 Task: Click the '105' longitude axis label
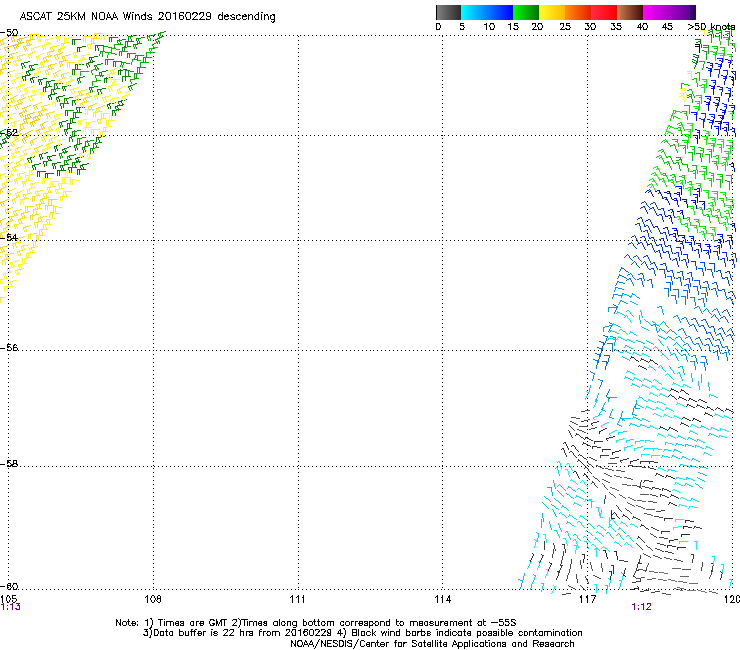coord(8,599)
